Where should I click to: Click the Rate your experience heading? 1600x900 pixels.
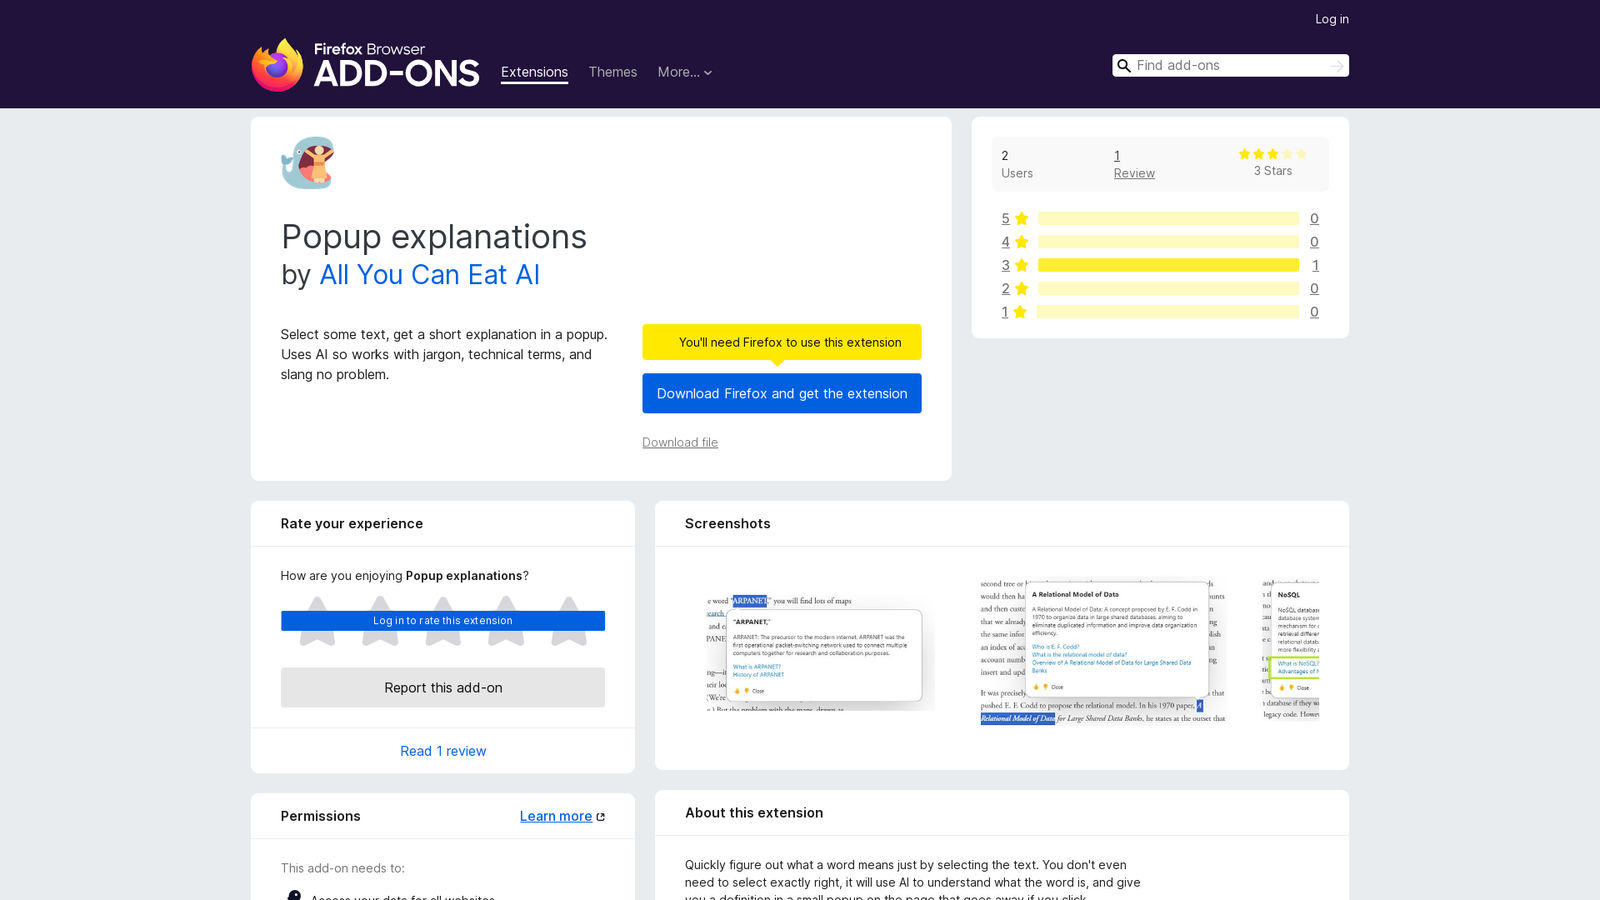[x=352, y=524]
